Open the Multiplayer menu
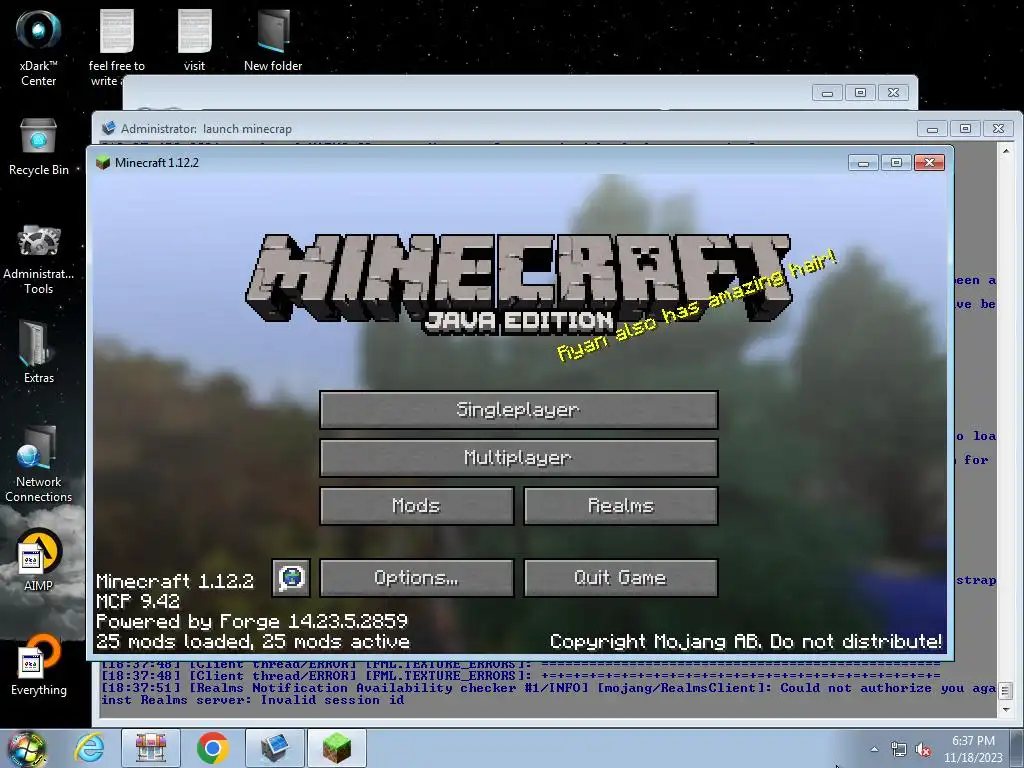The height and width of the screenshot is (768, 1024). (519, 458)
